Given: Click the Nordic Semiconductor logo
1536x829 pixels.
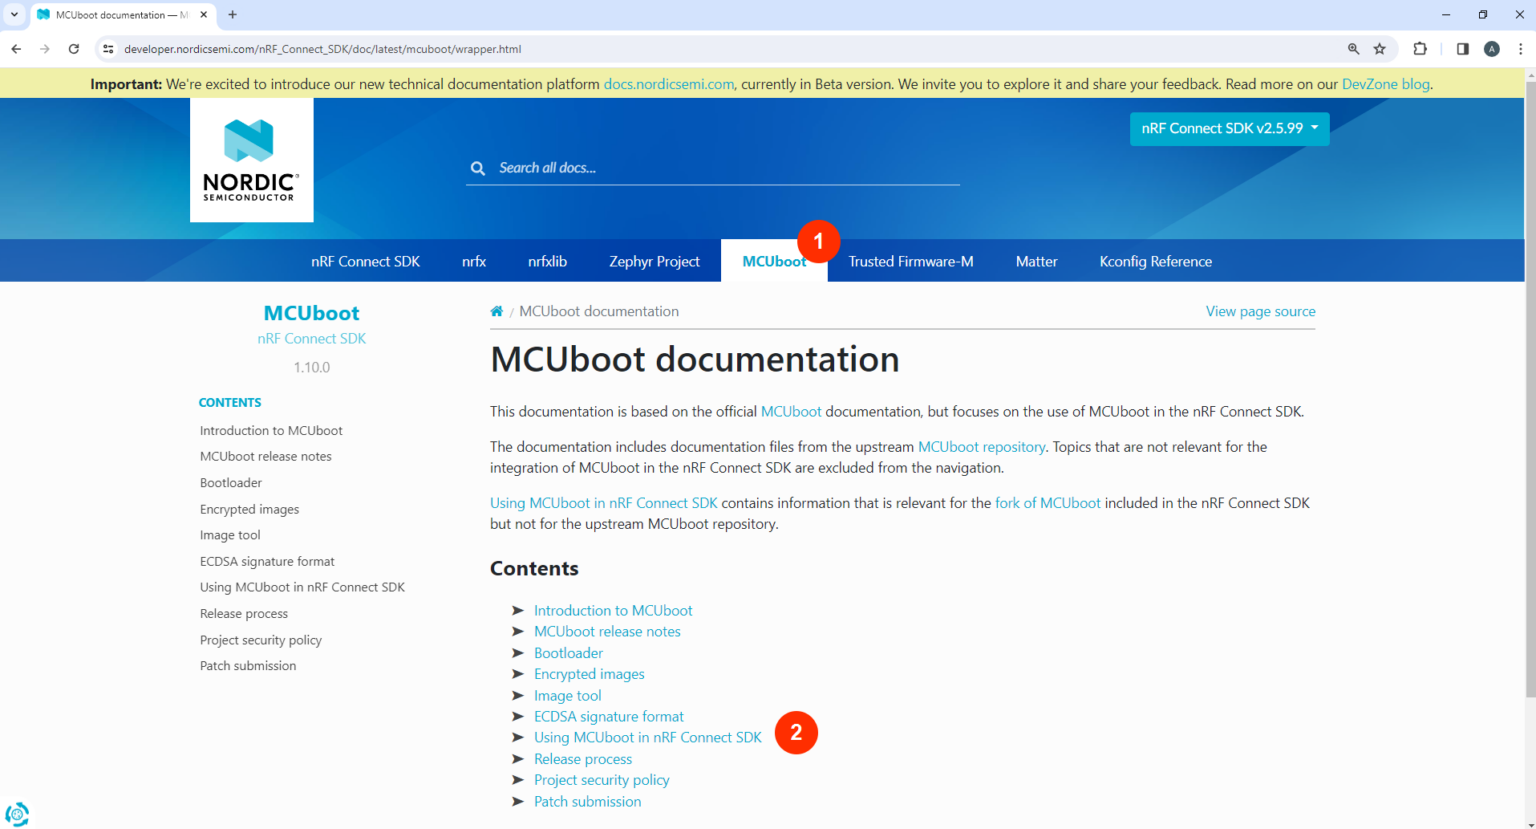Looking at the screenshot, I should click(251, 159).
